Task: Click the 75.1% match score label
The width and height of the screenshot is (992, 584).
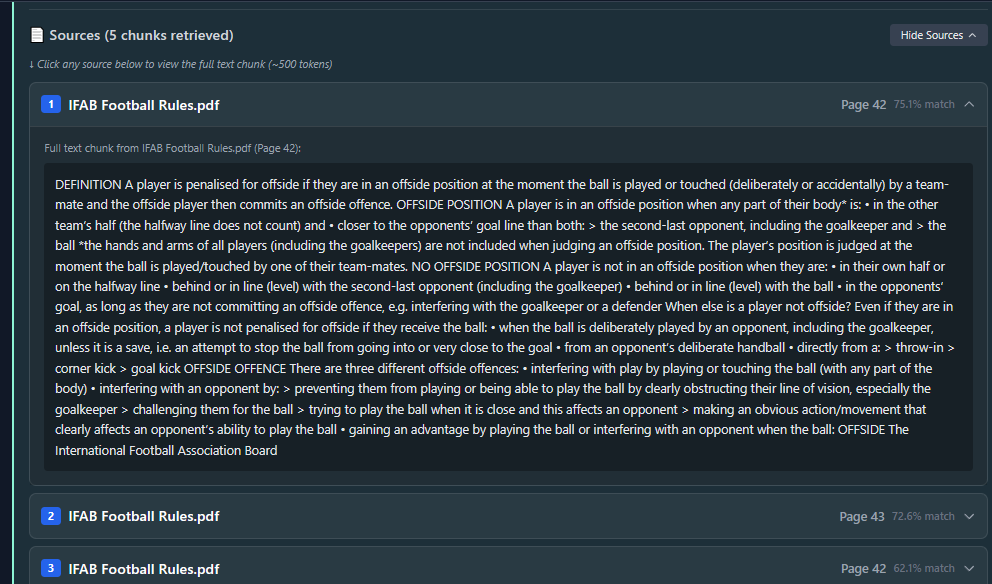Action: pyautogui.click(x=924, y=104)
